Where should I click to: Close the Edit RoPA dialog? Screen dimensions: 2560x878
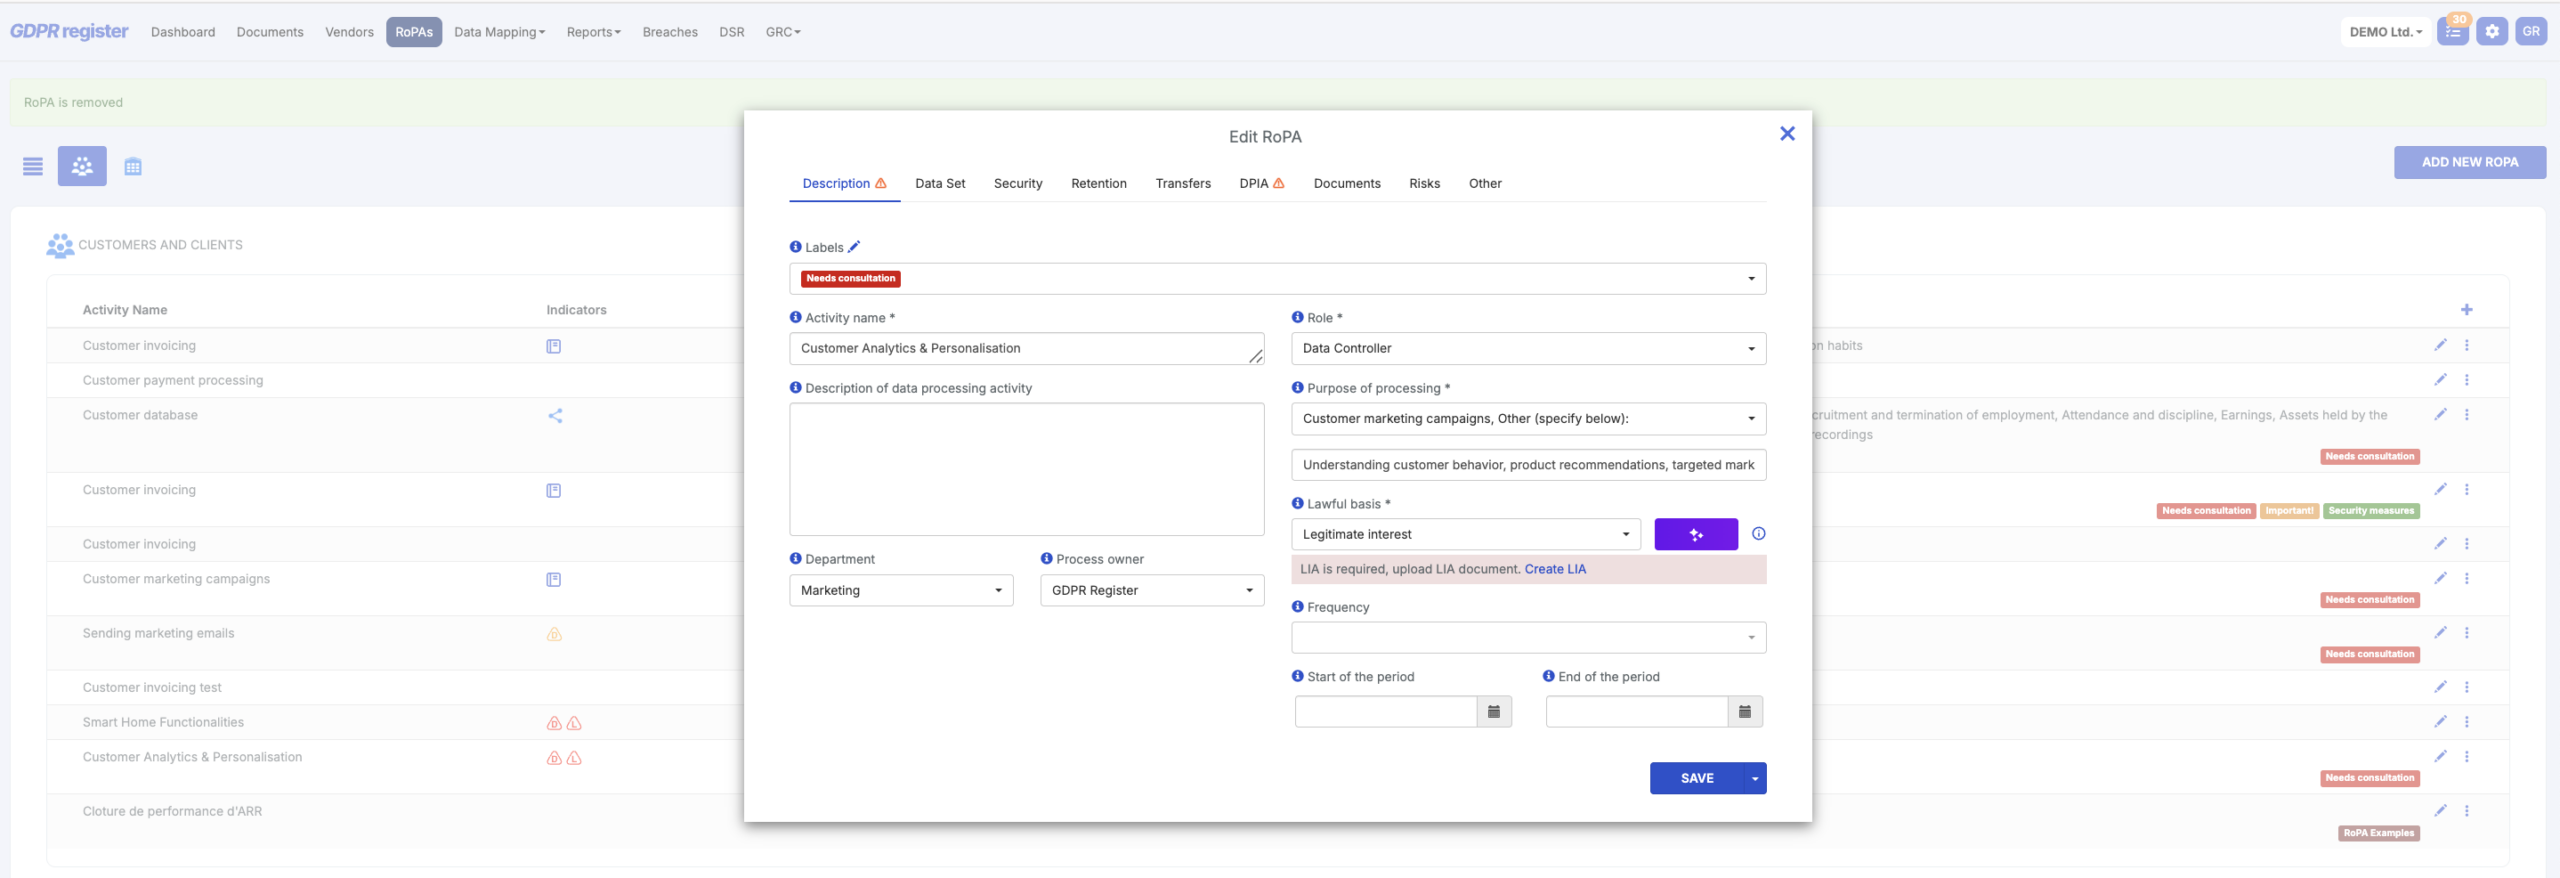point(1787,134)
